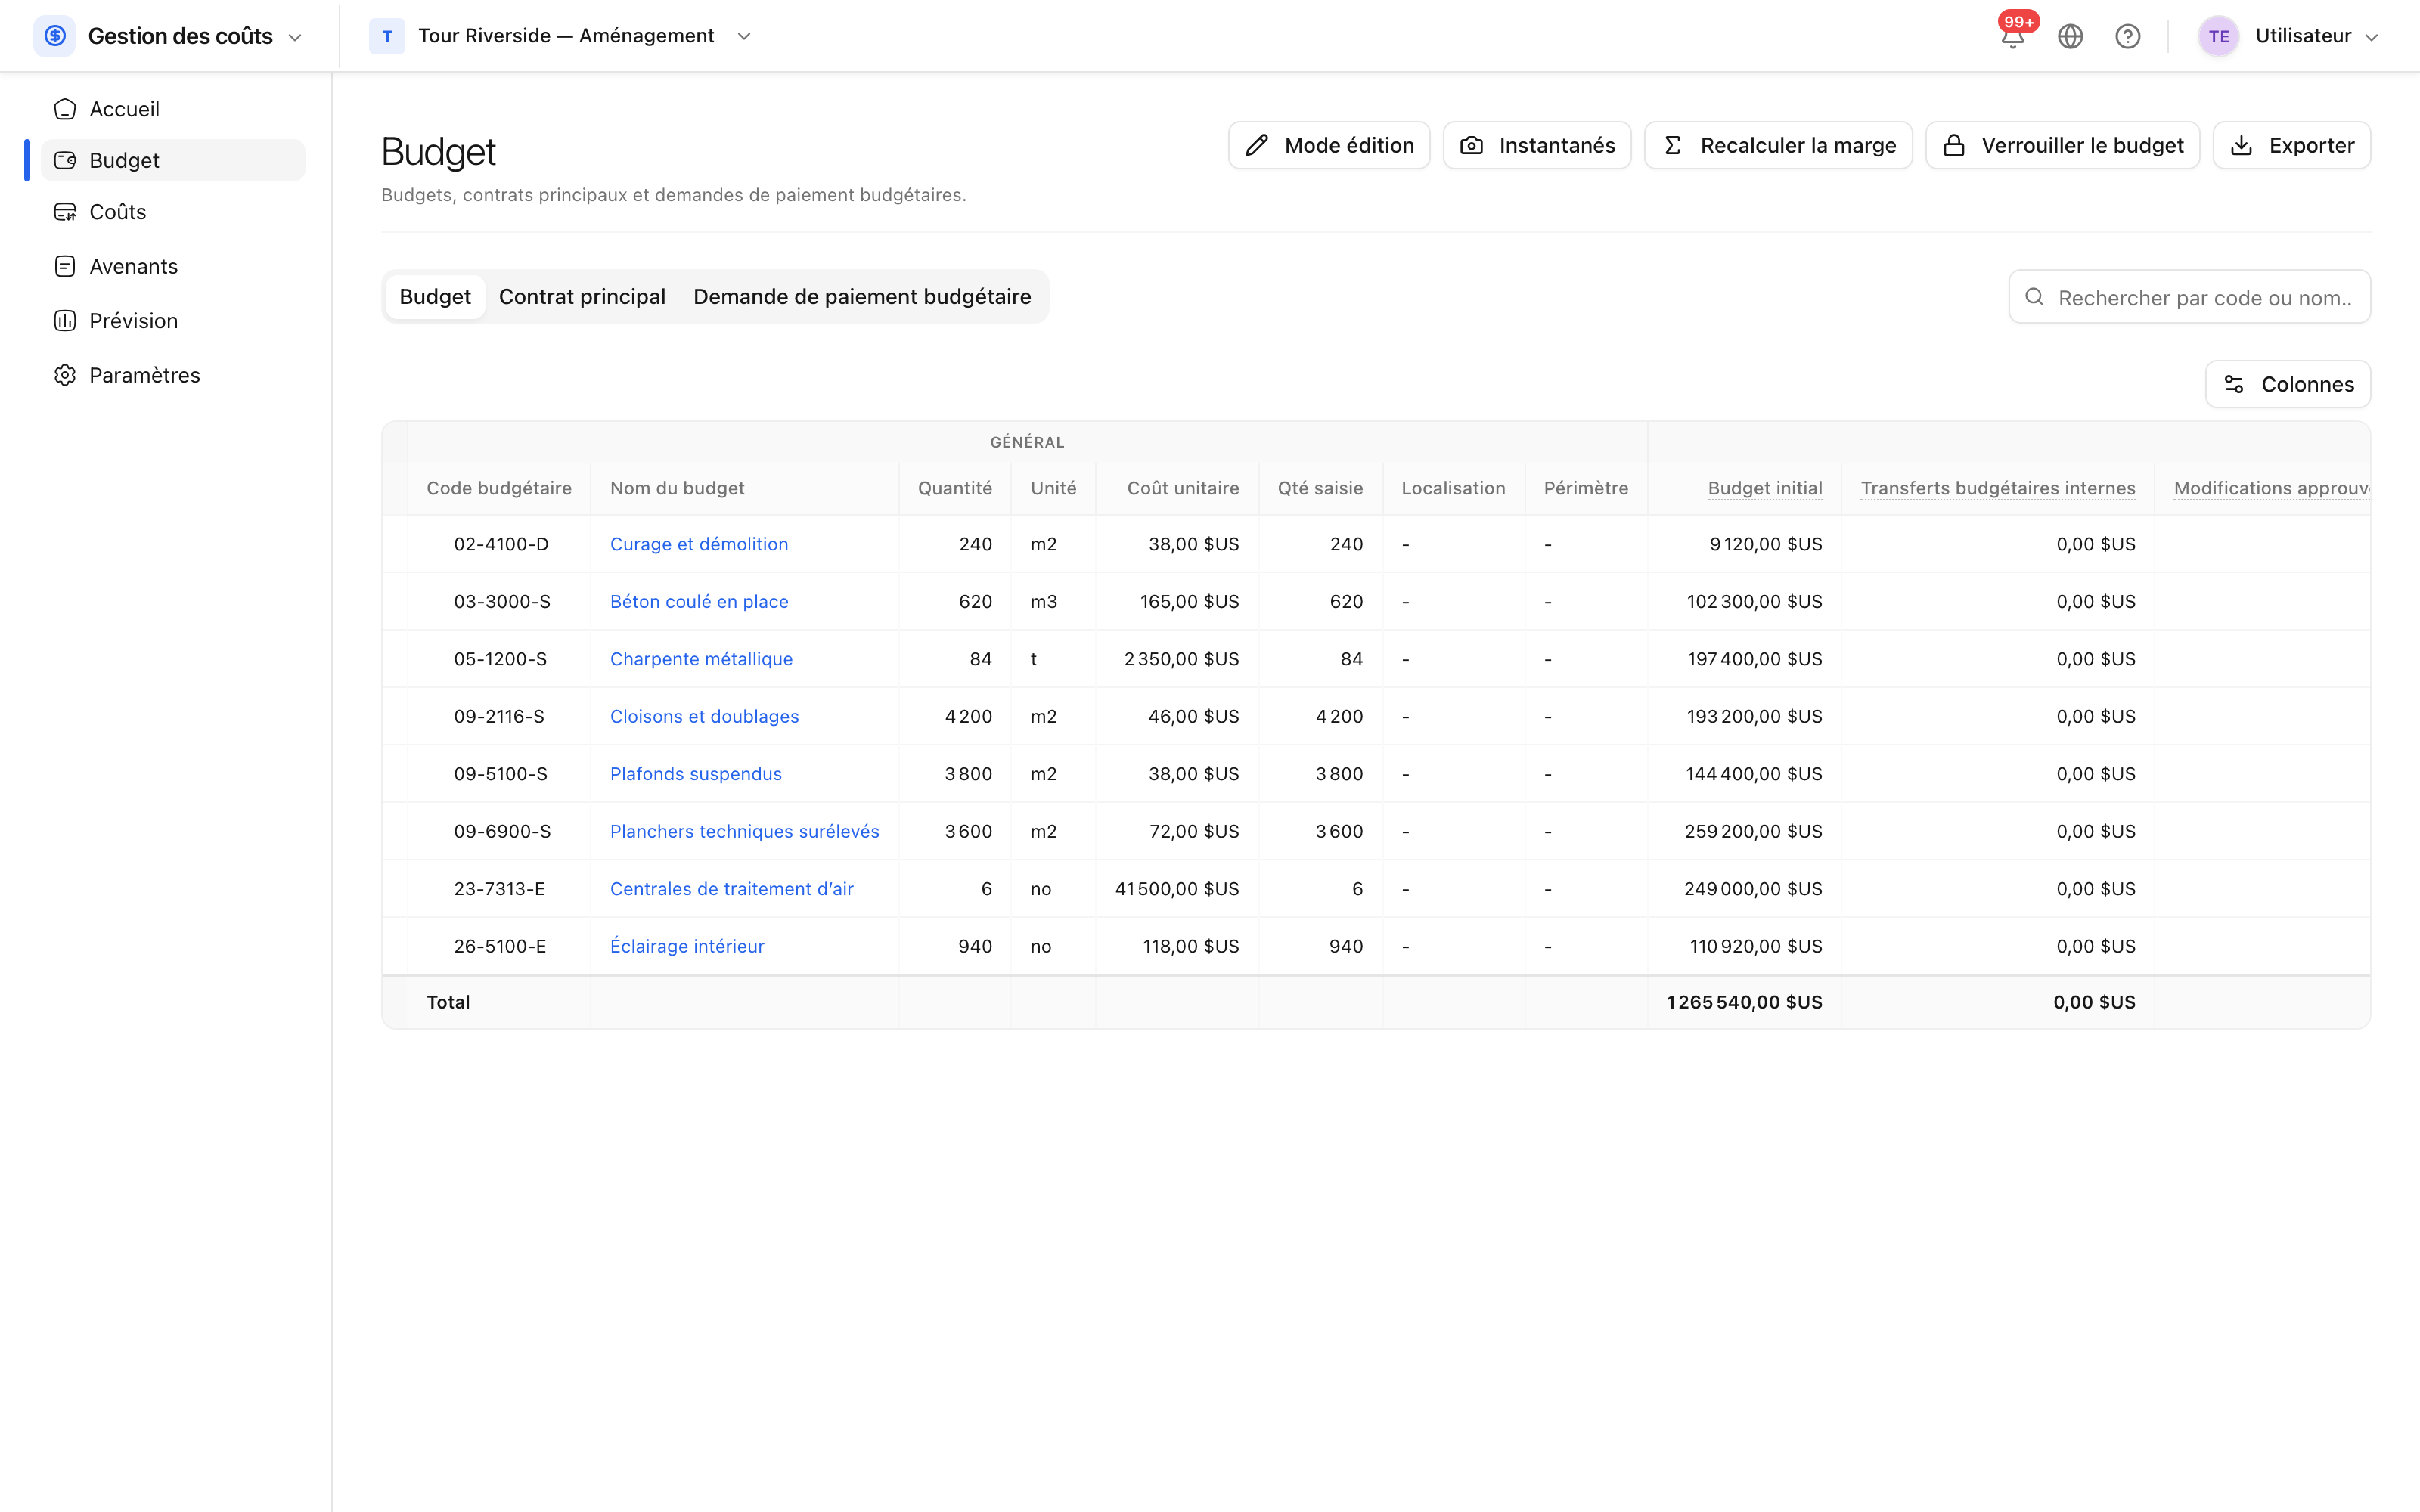
Task: Expand the Gestion des coûts app dropdown
Action: (295, 37)
